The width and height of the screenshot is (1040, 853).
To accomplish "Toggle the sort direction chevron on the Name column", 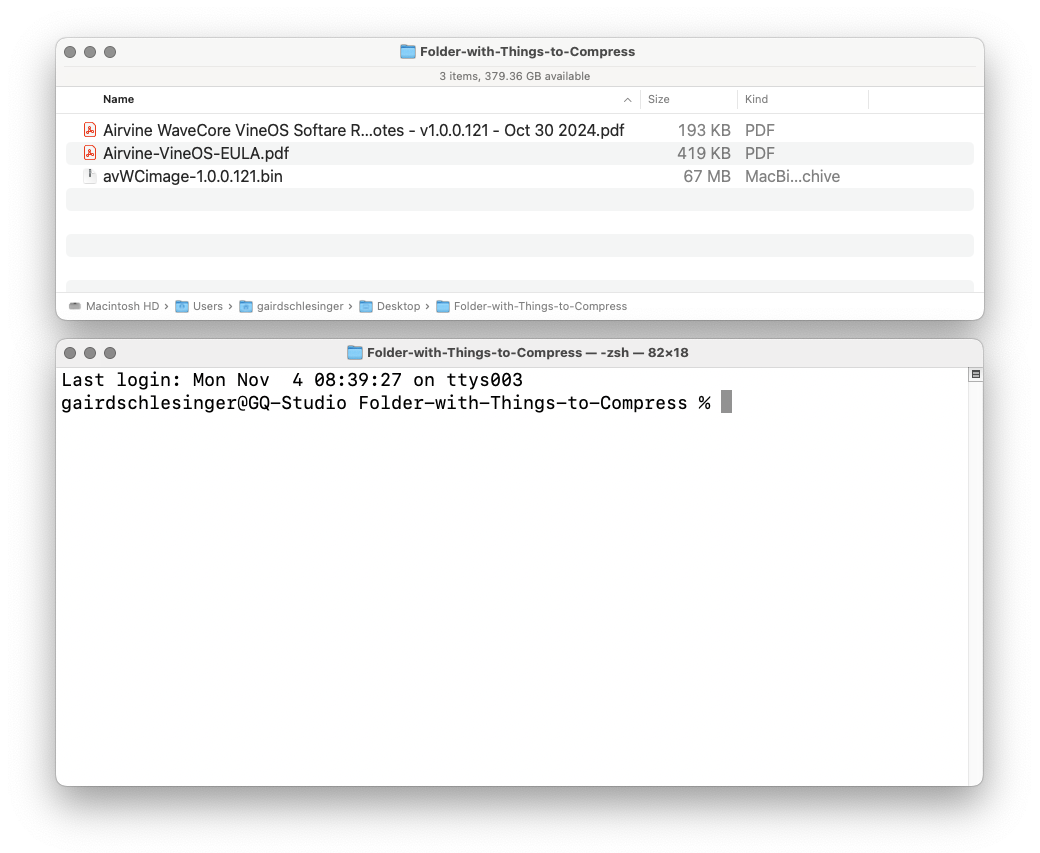I will point(628,99).
